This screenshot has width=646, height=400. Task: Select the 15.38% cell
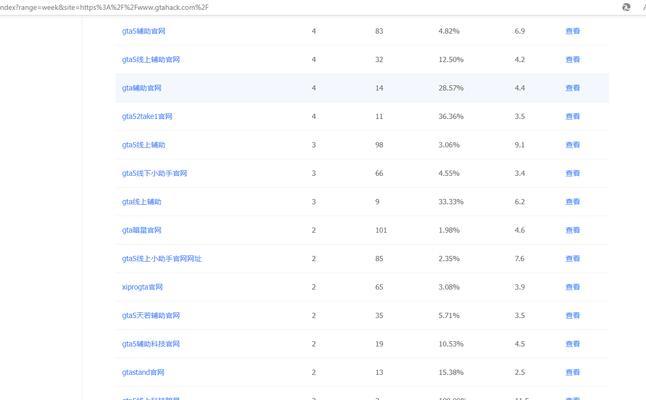coord(451,372)
